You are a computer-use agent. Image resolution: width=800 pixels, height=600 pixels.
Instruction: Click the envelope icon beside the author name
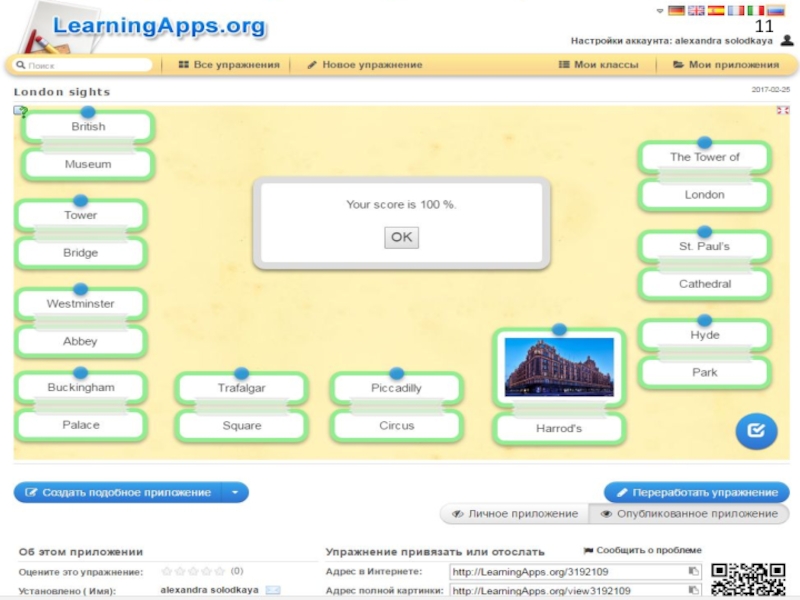tap(273, 591)
